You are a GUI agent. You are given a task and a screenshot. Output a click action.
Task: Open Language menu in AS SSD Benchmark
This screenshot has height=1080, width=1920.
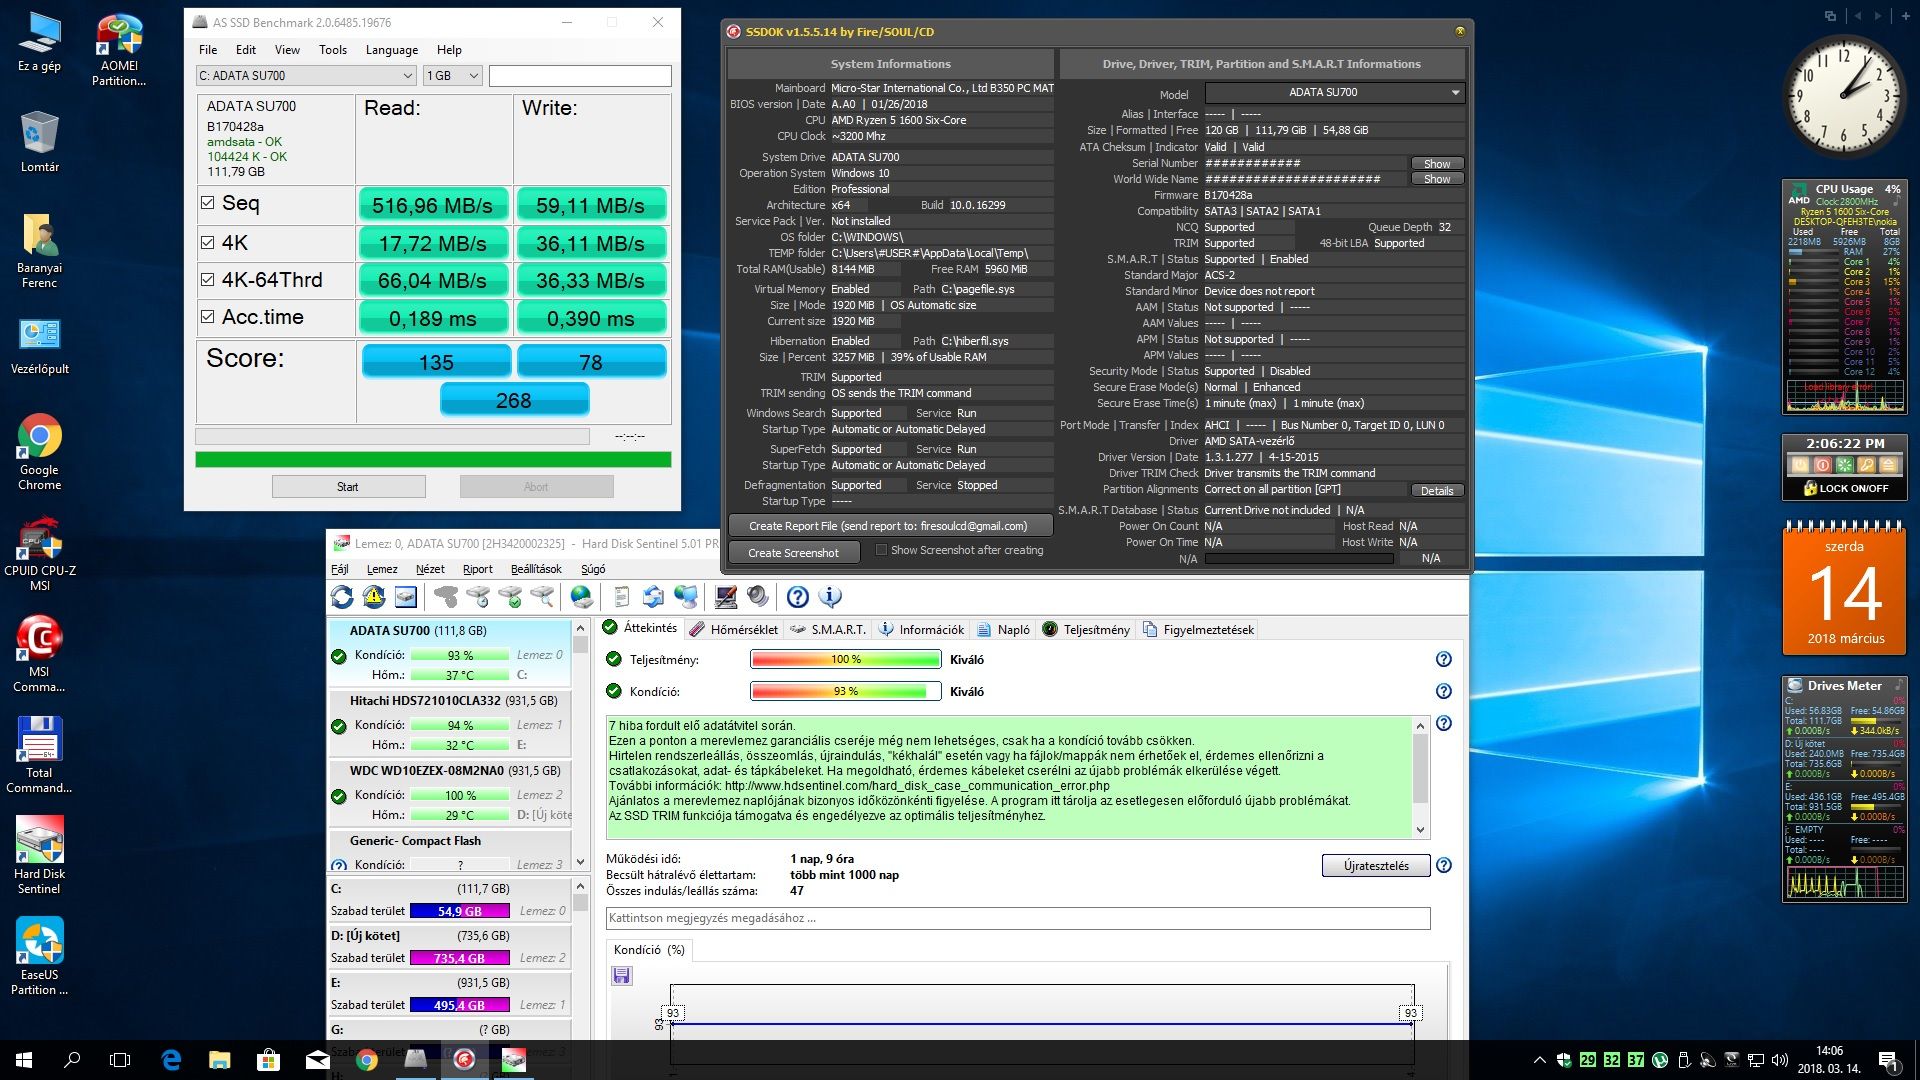tap(392, 50)
